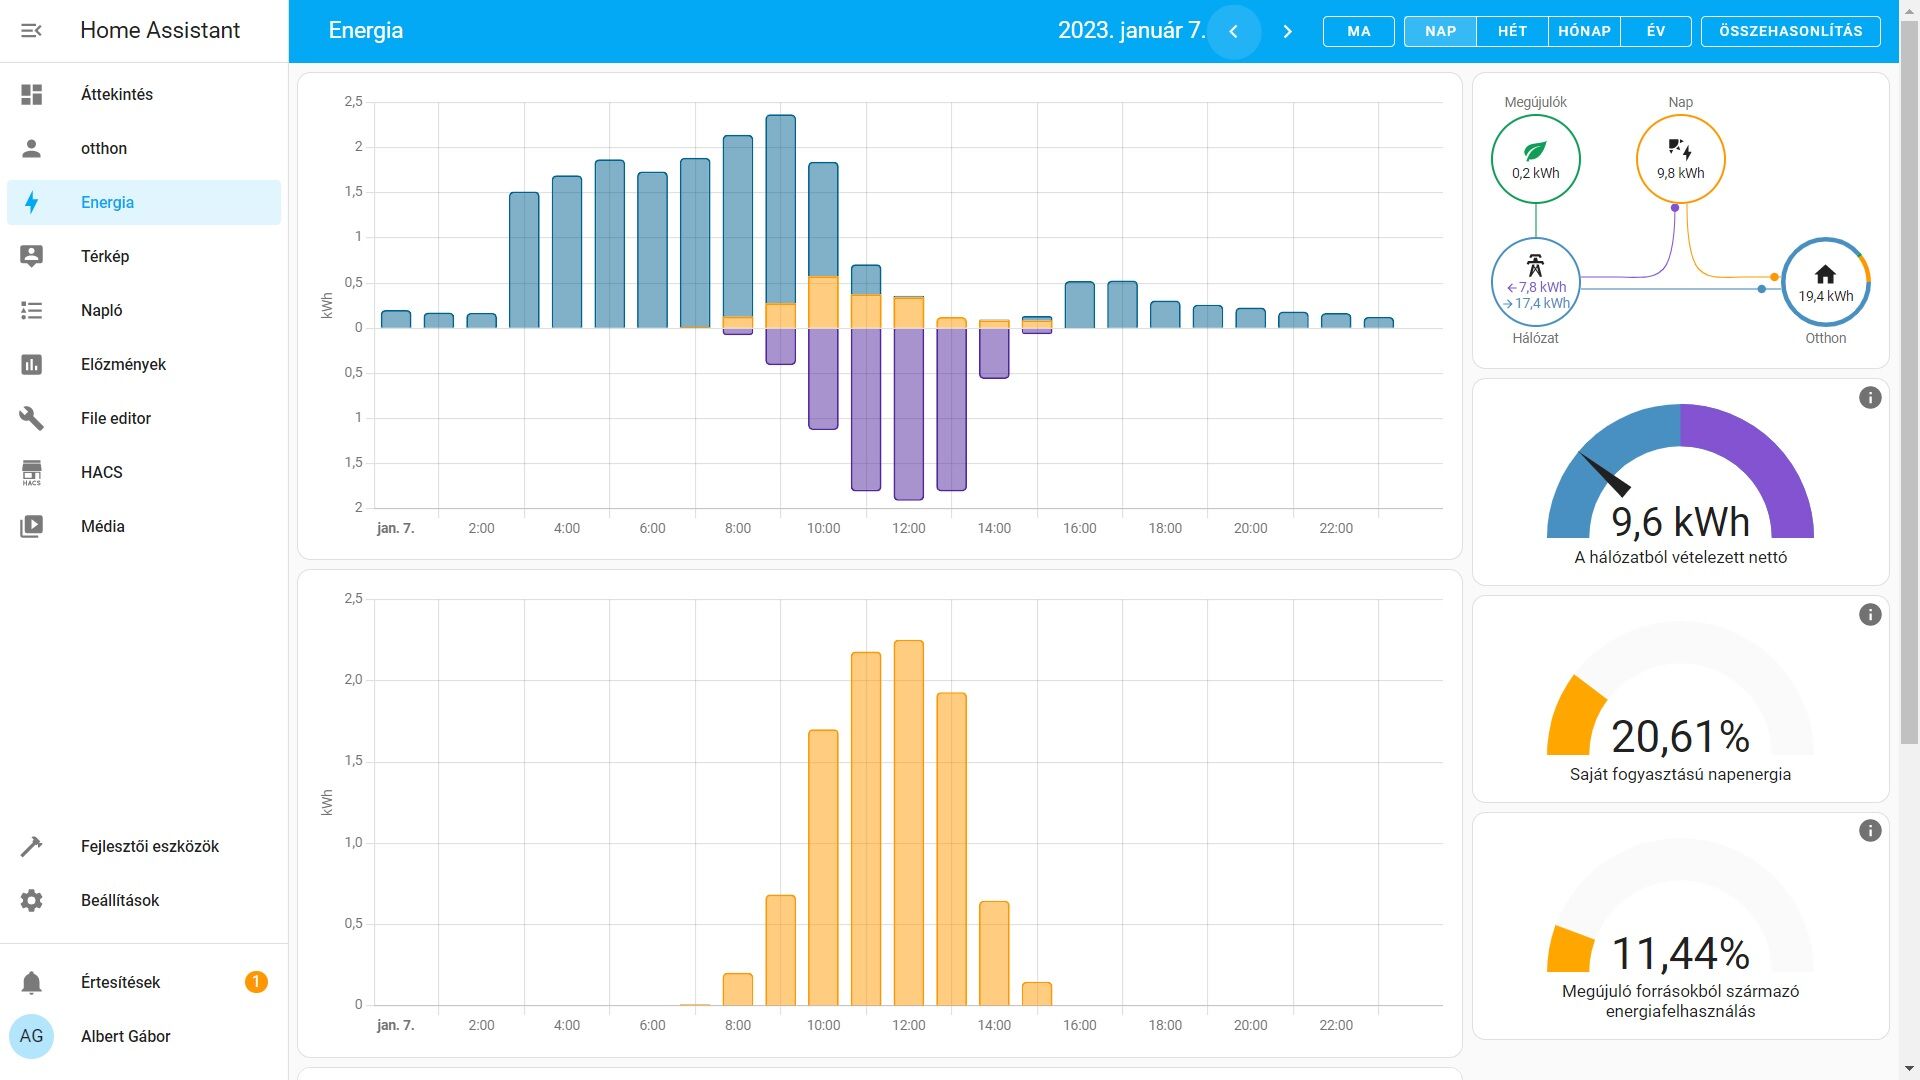Select ÉV period view

click(x=1656, y=31)
